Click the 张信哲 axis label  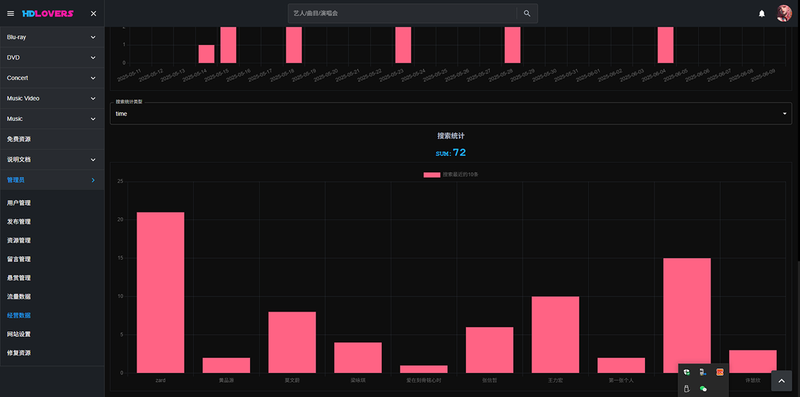click(x=489, y=380)
